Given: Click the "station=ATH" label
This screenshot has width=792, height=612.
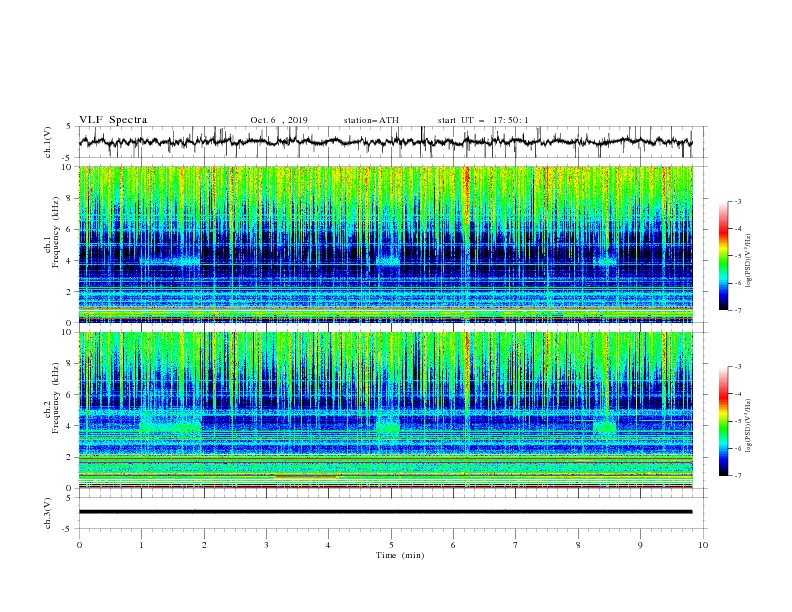Looking at the screenshot, I should (x=371, y=120).
